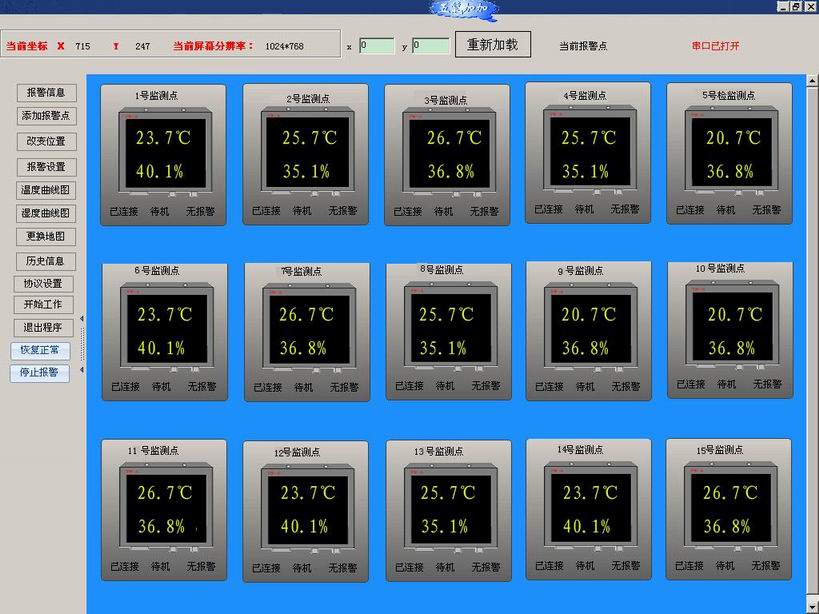Click 已连接 status under 9号监测点
This screenshot has height=614, width=819.
coord(549,387)
